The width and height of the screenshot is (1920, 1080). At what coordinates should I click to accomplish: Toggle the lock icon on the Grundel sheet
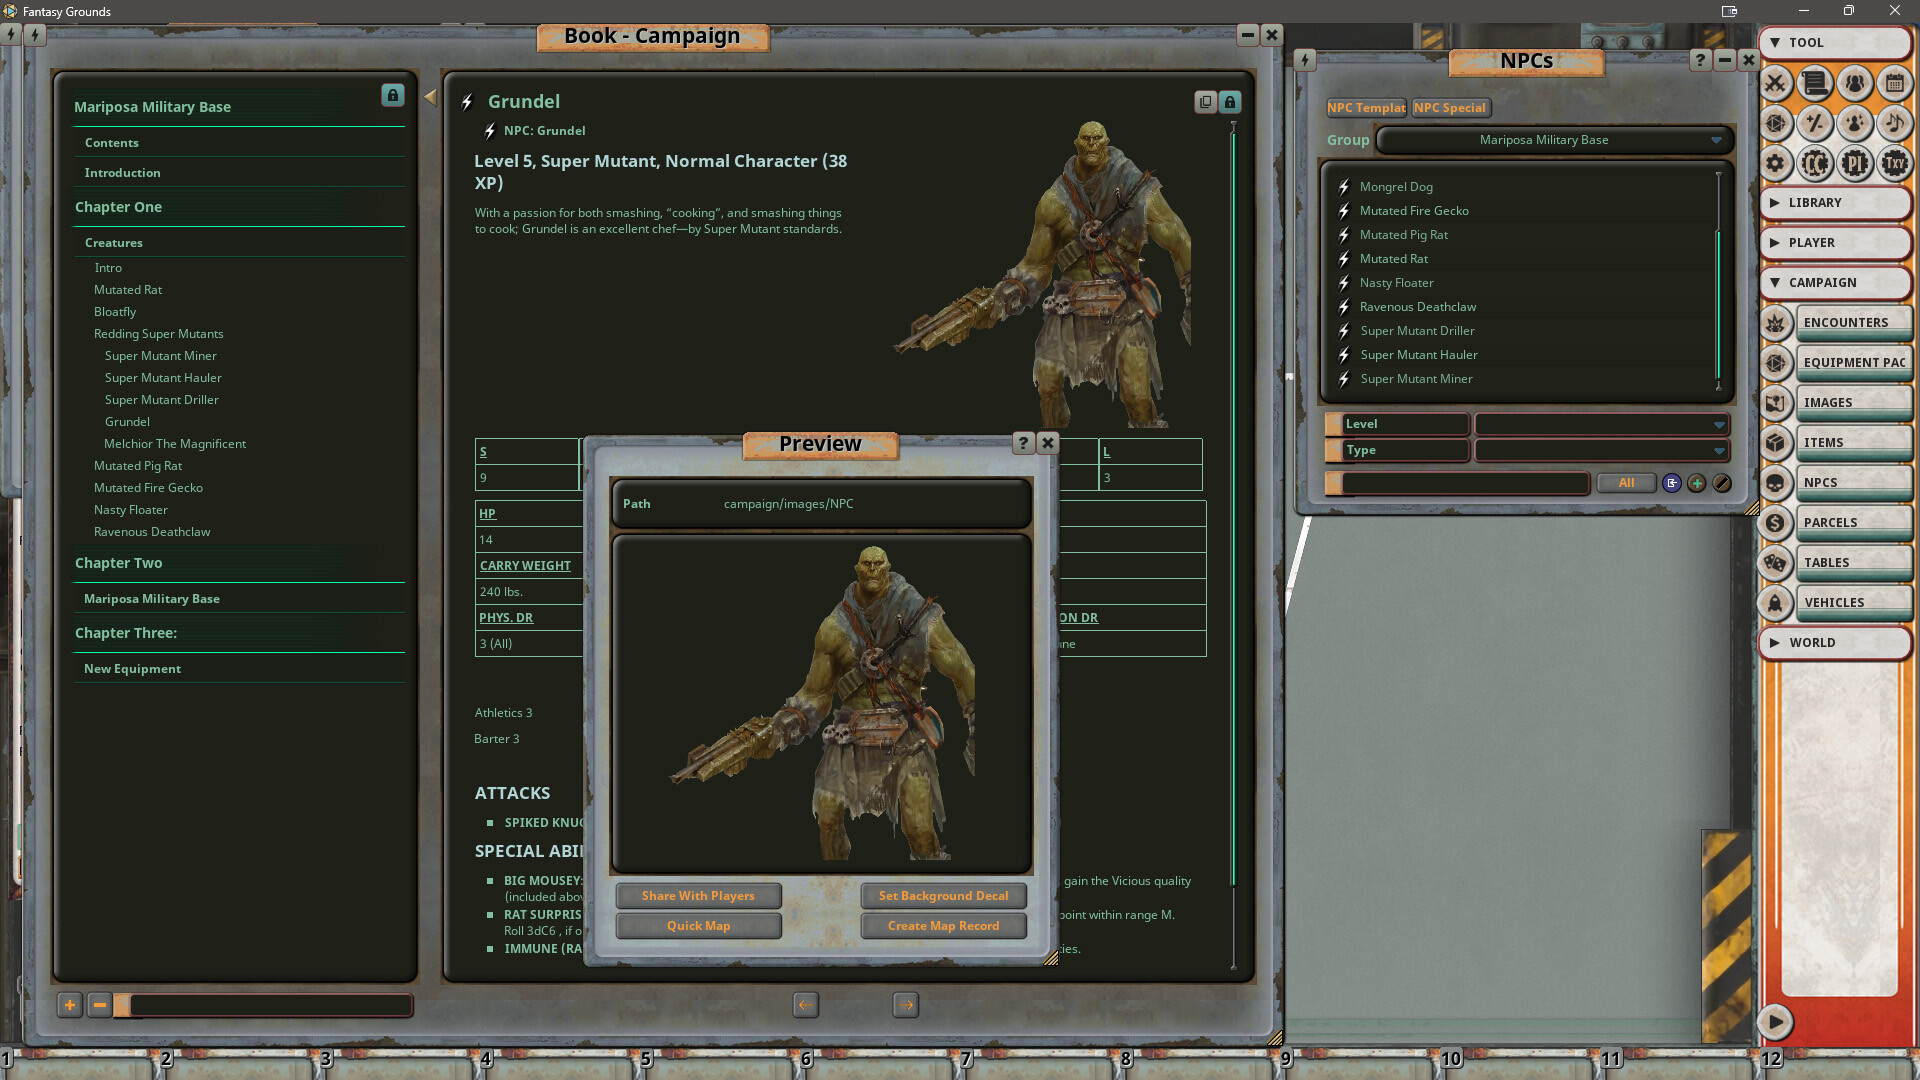[x=1229, y=102]
